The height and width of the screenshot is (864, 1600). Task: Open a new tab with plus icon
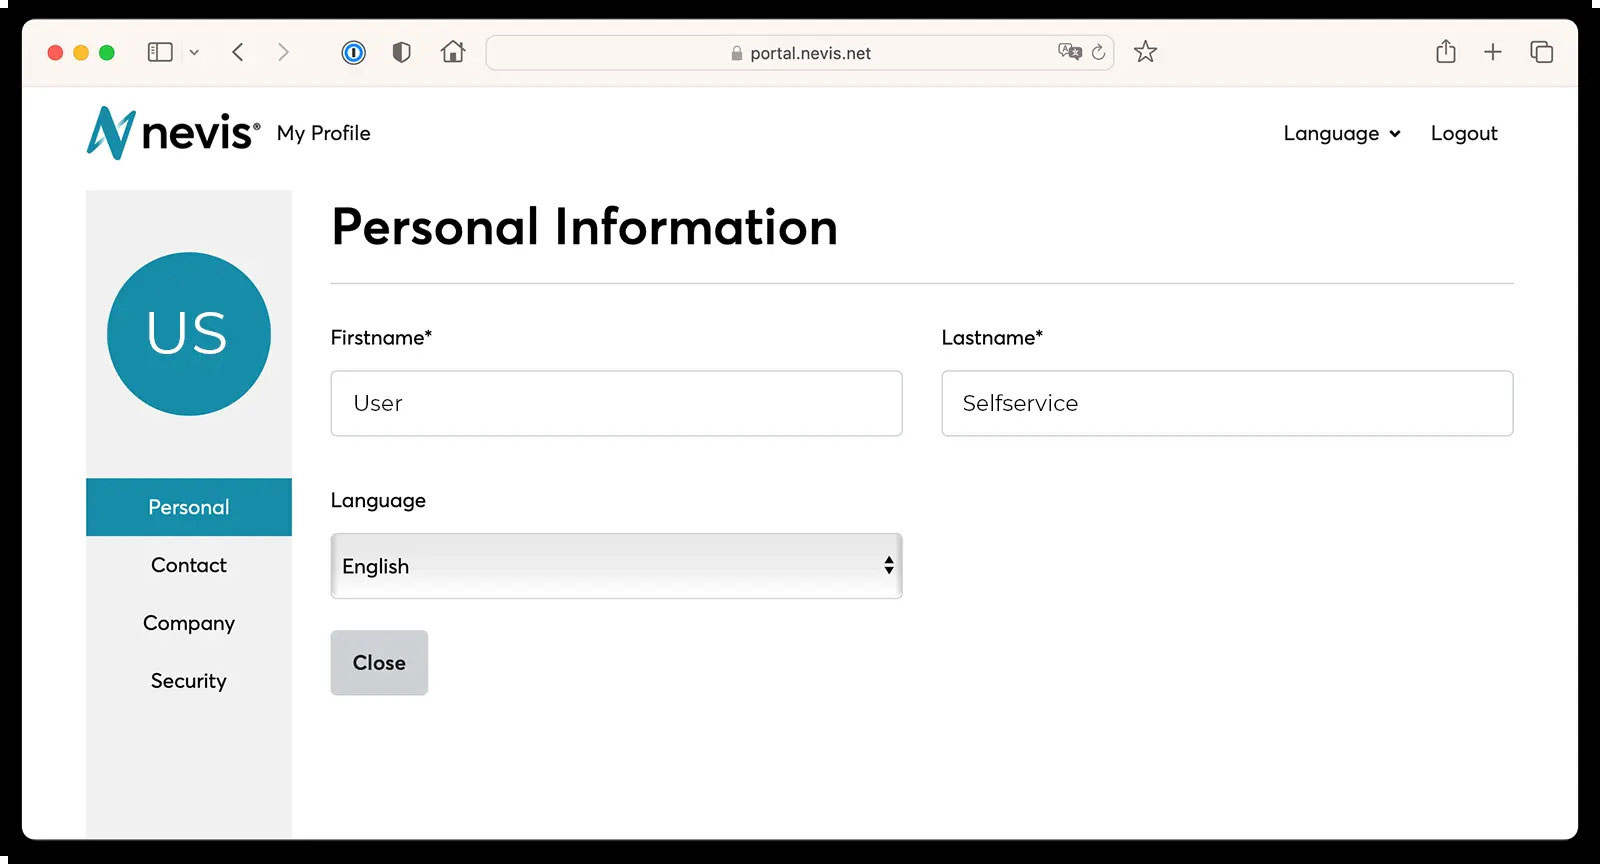[x=1493, y=52]
